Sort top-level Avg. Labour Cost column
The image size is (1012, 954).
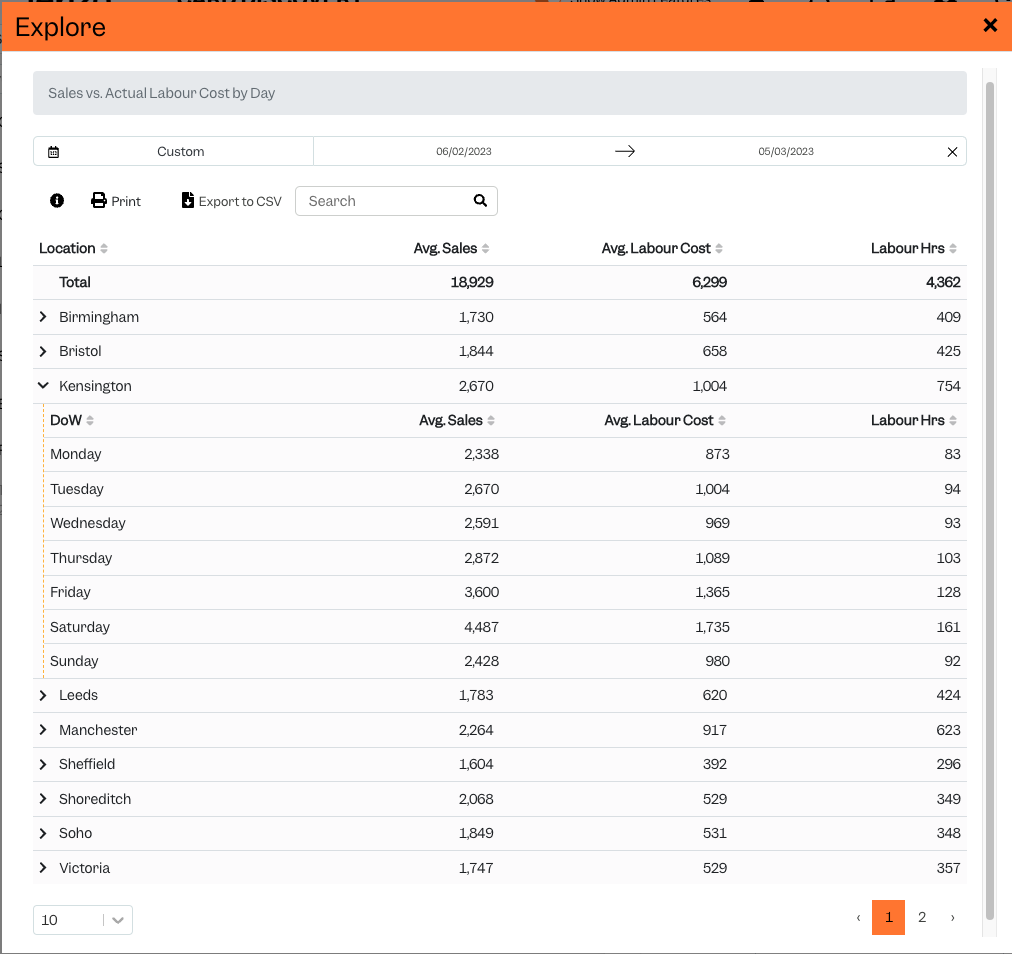[x=719, y=249]
